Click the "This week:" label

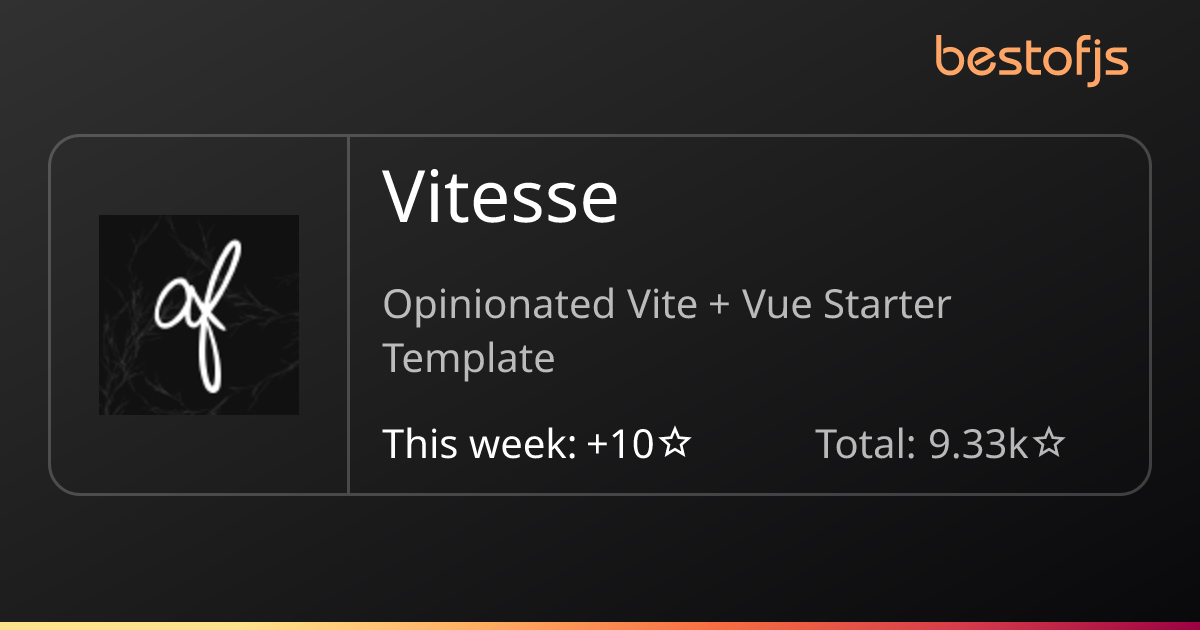point(479,443)
